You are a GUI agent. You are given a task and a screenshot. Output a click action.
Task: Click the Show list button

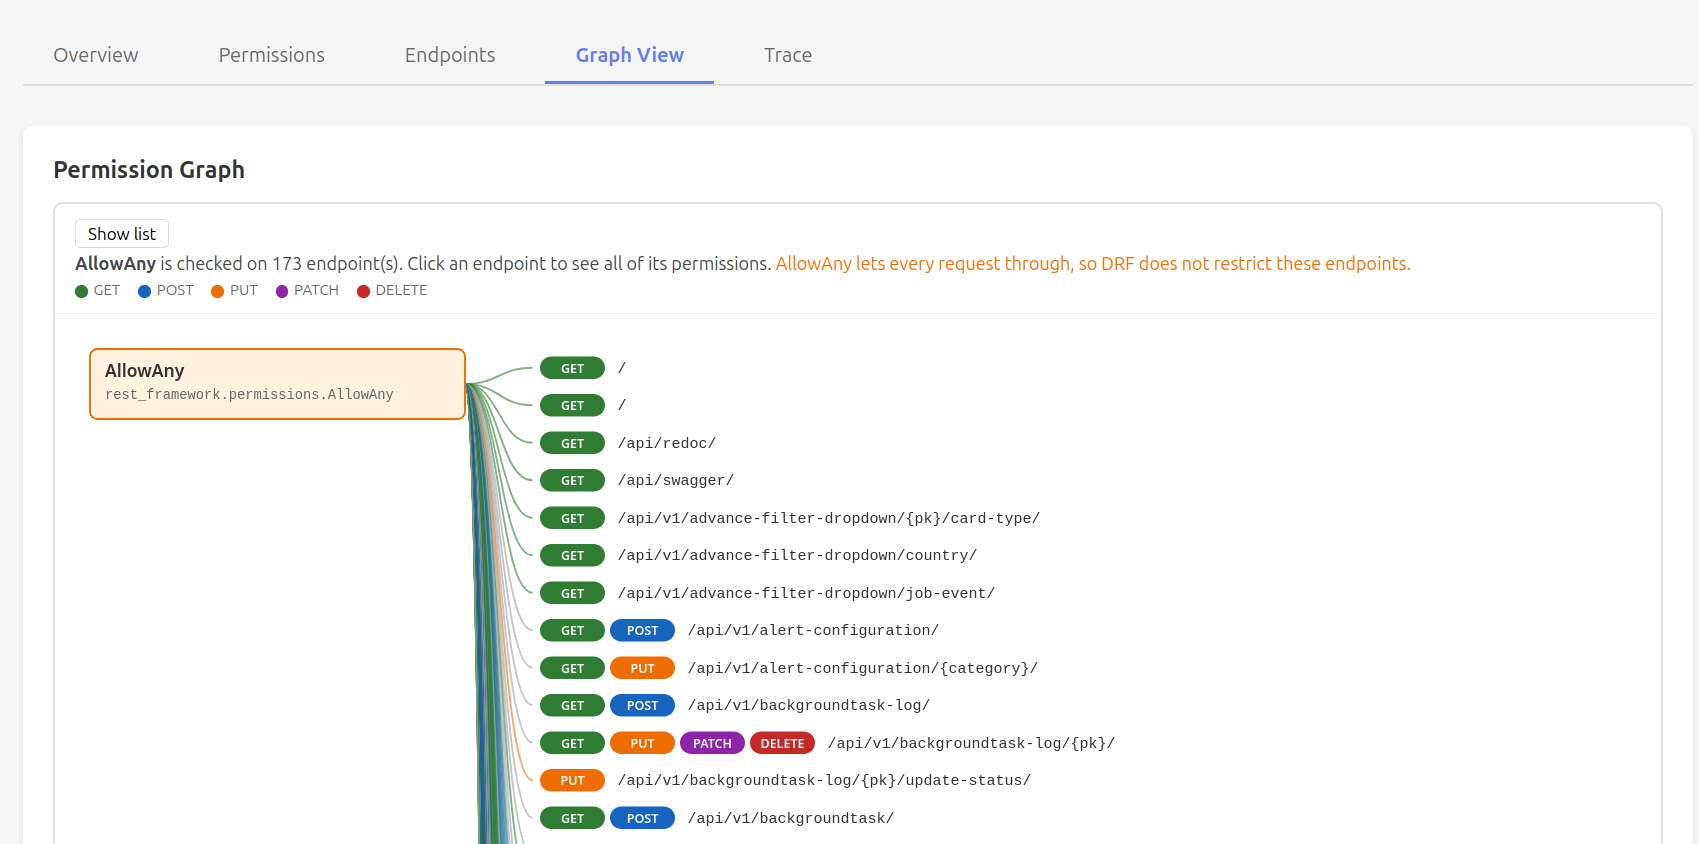[122, 234]
